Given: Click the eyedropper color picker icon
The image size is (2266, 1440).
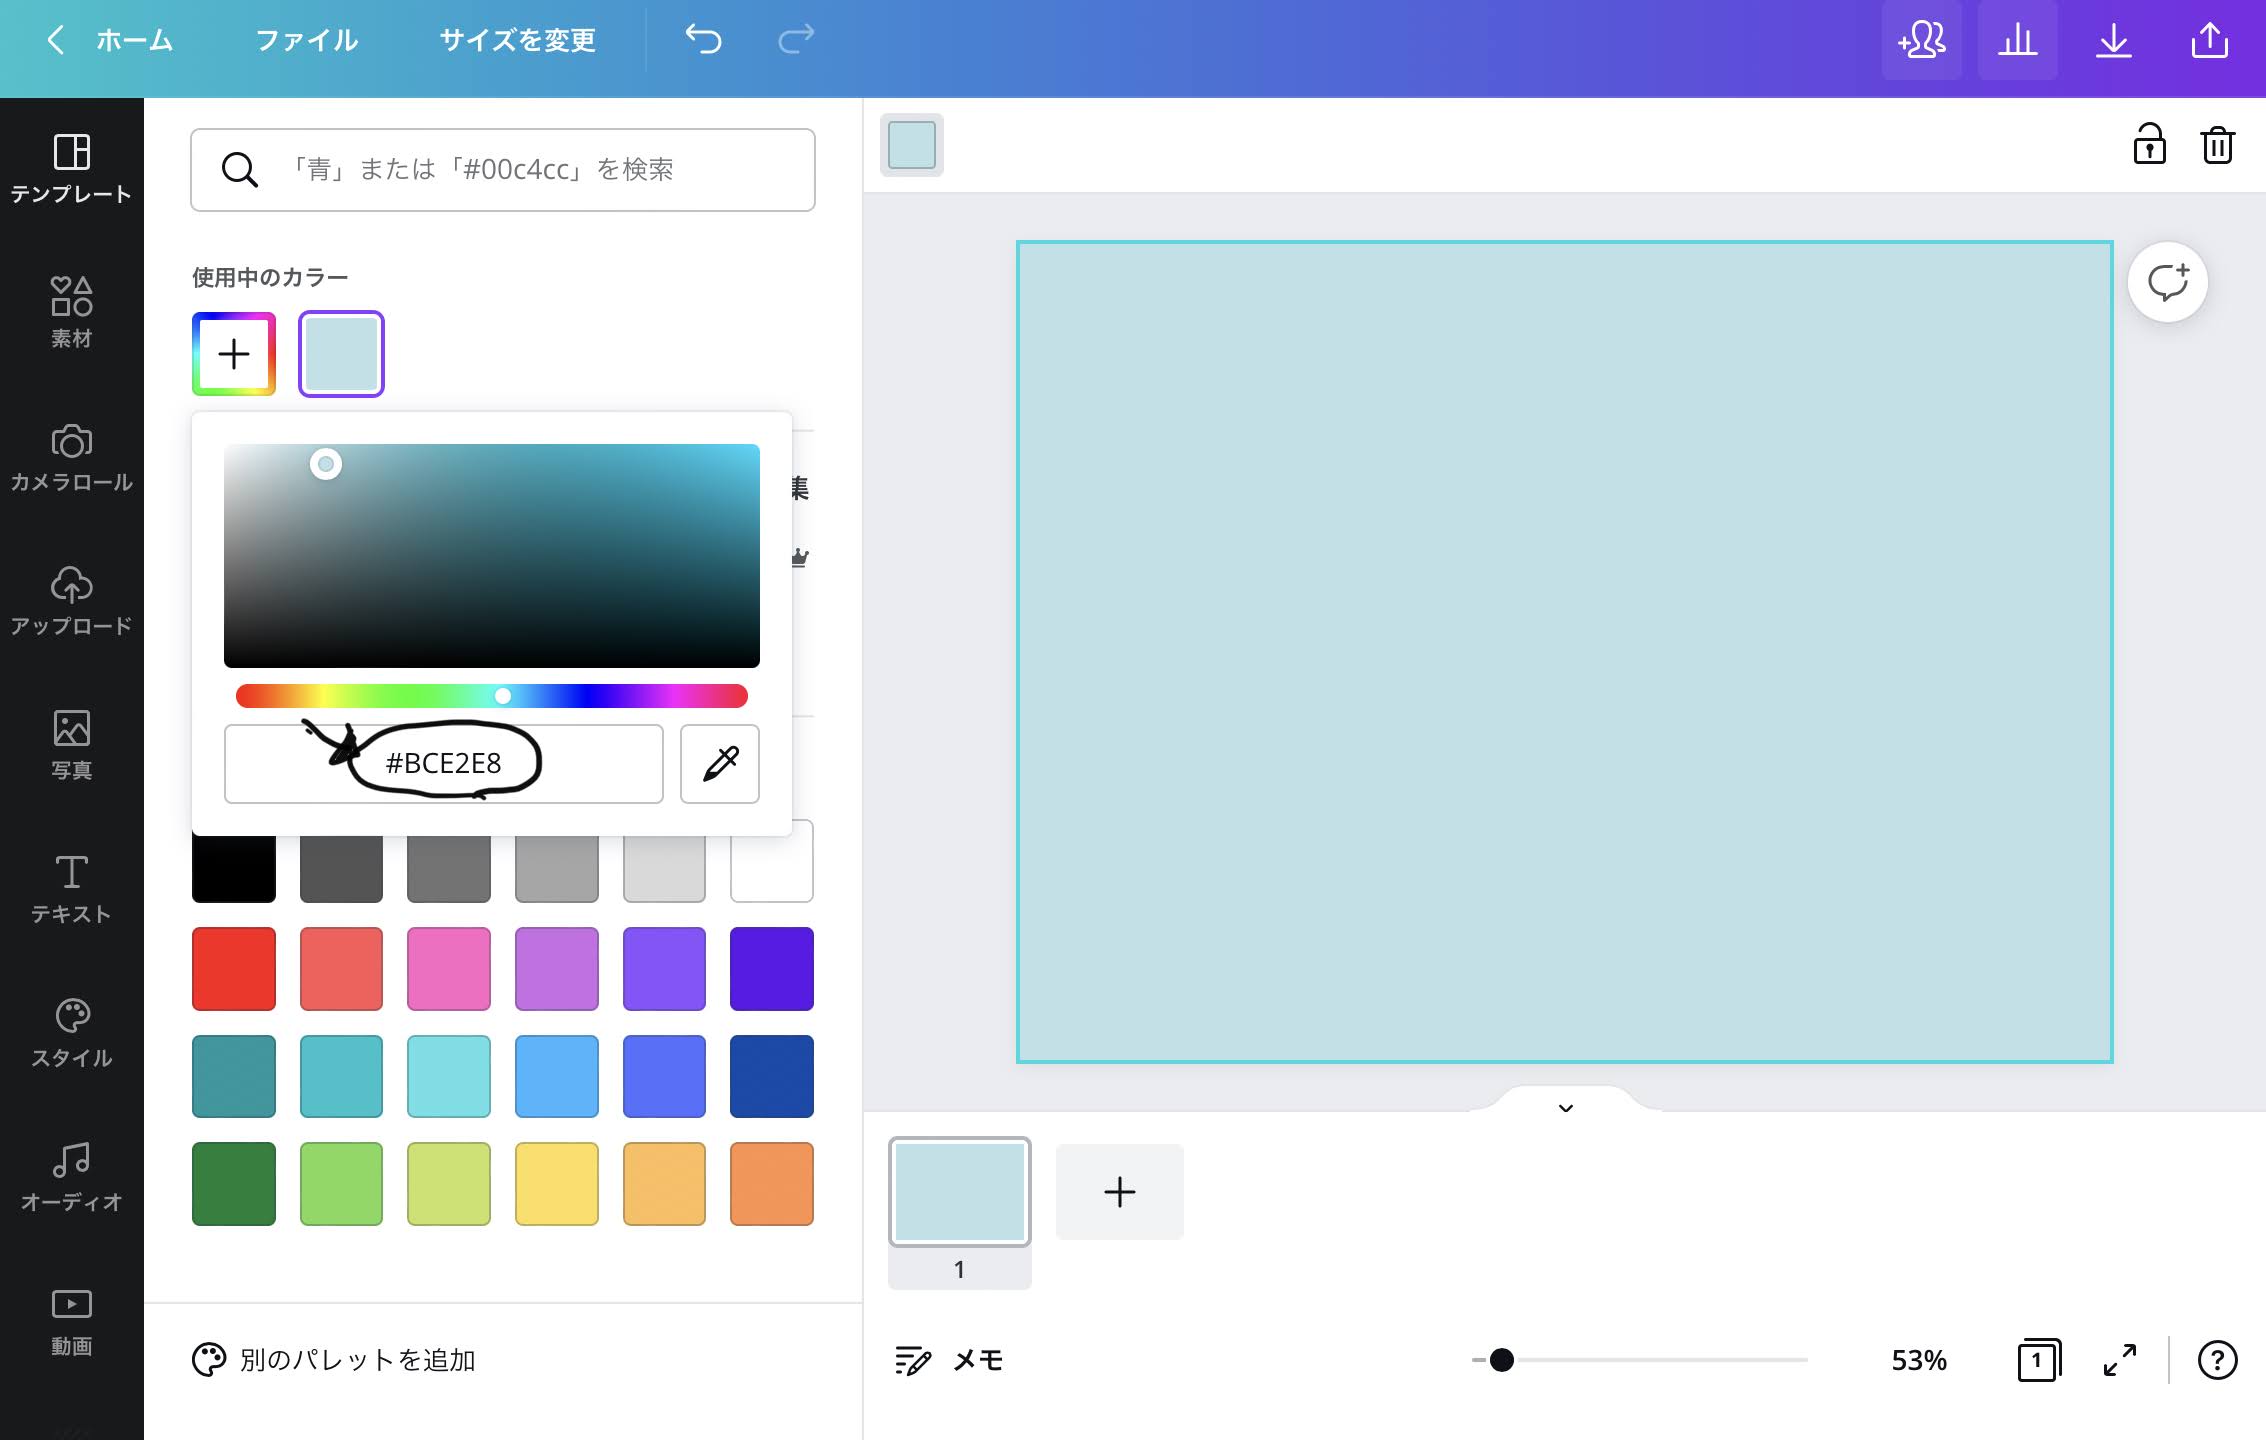Looking at the screenshot, I should (x=719, y=764).
